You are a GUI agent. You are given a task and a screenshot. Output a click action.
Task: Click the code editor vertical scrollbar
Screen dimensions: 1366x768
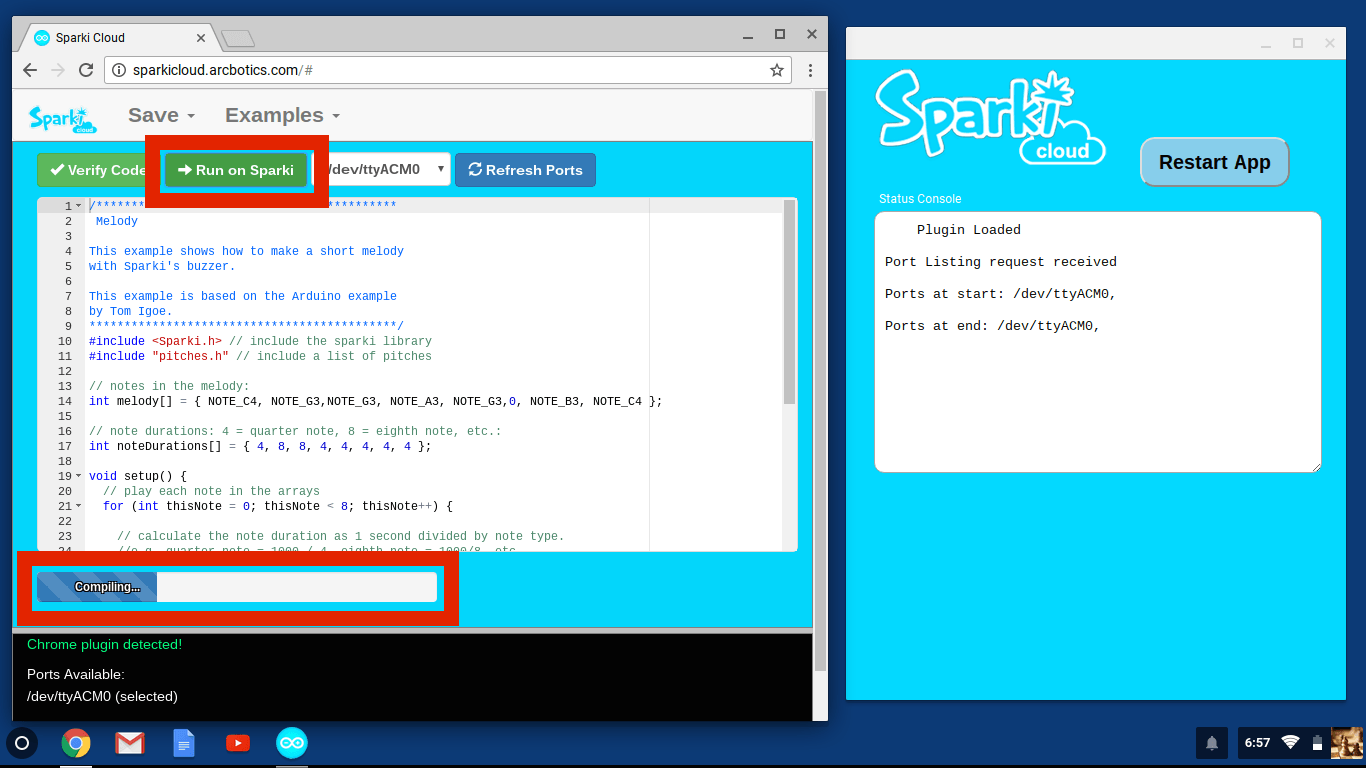point(790,302)
